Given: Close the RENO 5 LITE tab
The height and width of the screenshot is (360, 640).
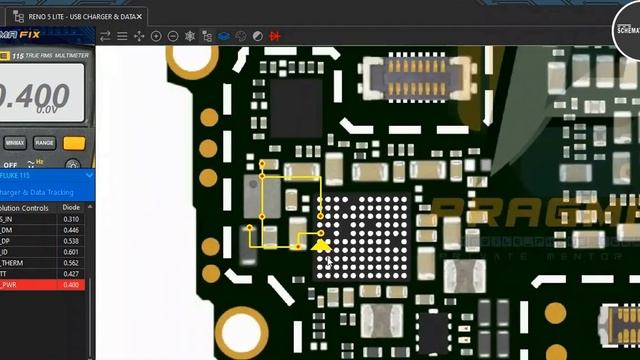Looking at the screenshot, I should (139, 17).
